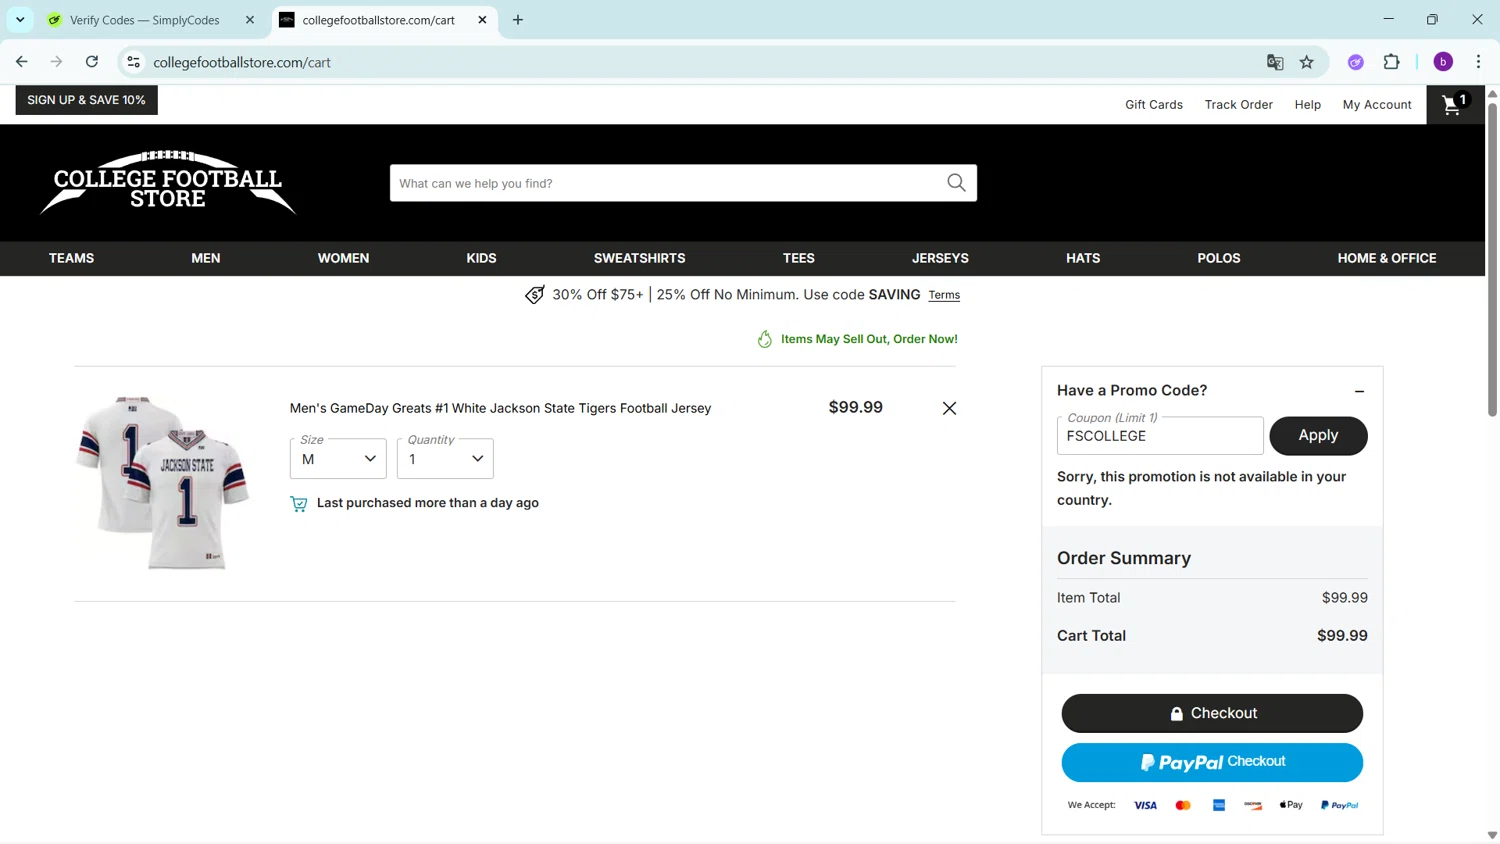Open Help link
Screen dimensions: 1500x844
click(1307, 105)
